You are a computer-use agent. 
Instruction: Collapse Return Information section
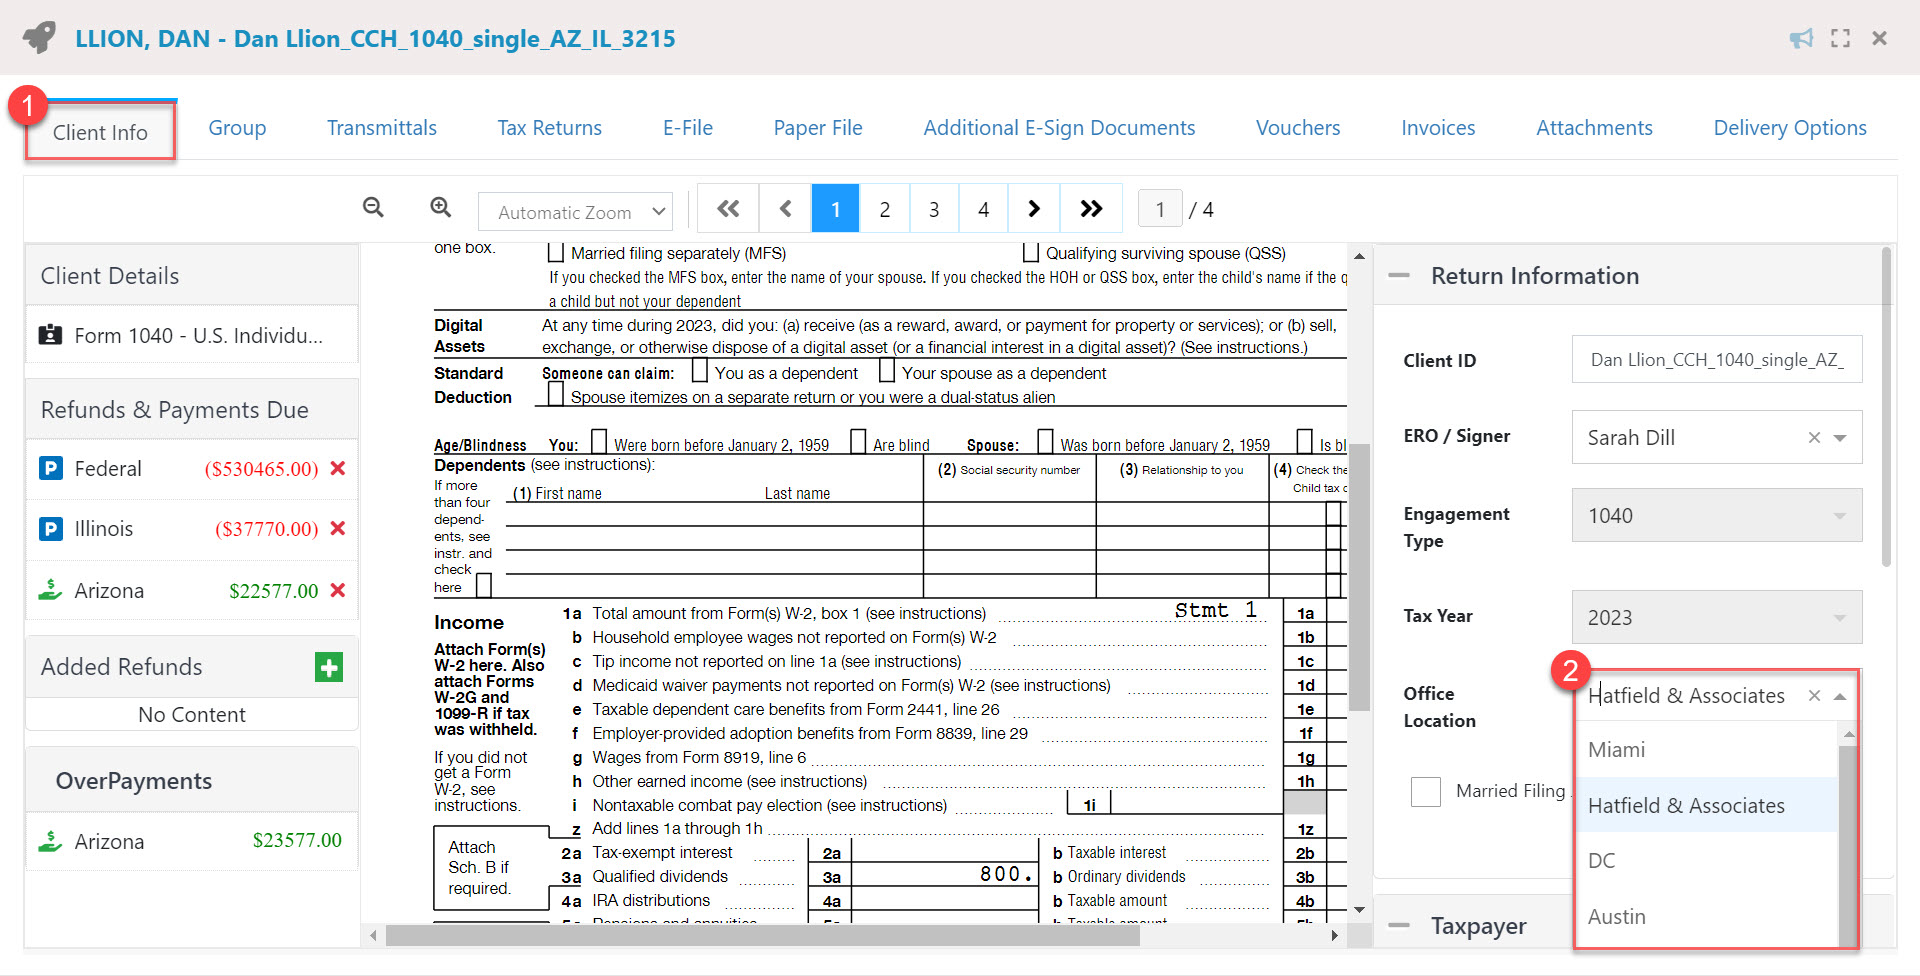pos(1399,276)
